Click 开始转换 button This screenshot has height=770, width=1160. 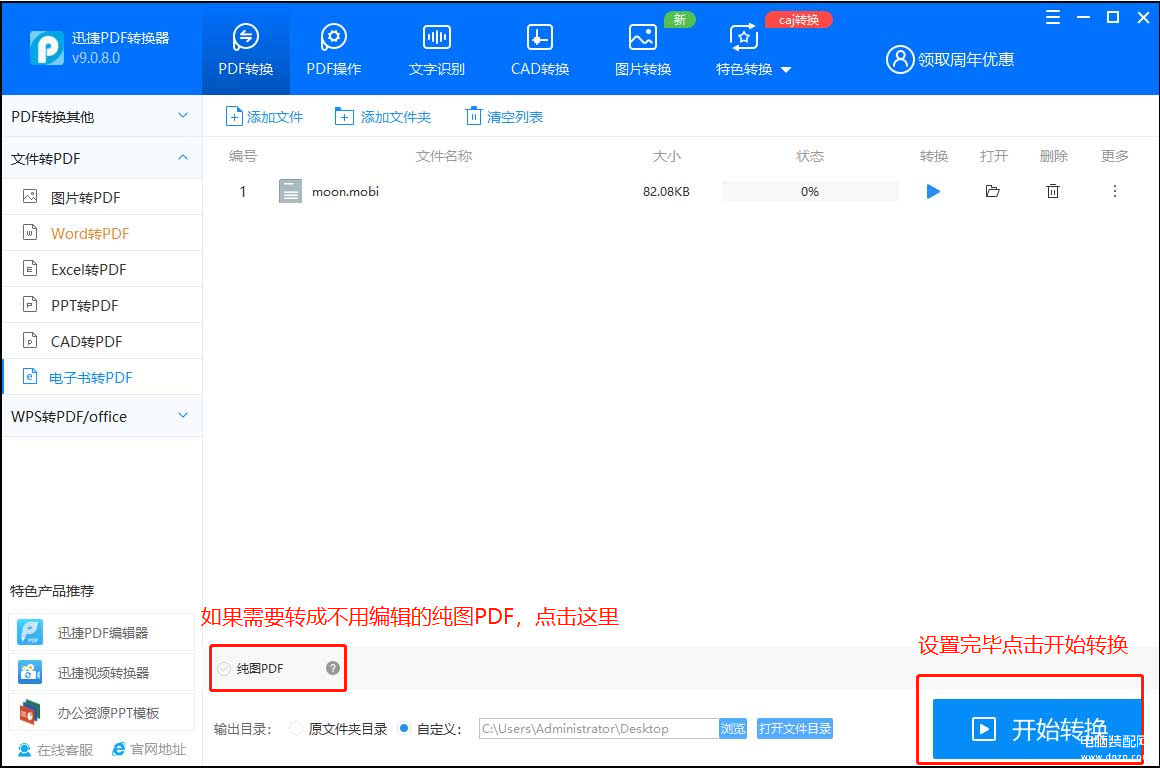(x=1036, y=729)
